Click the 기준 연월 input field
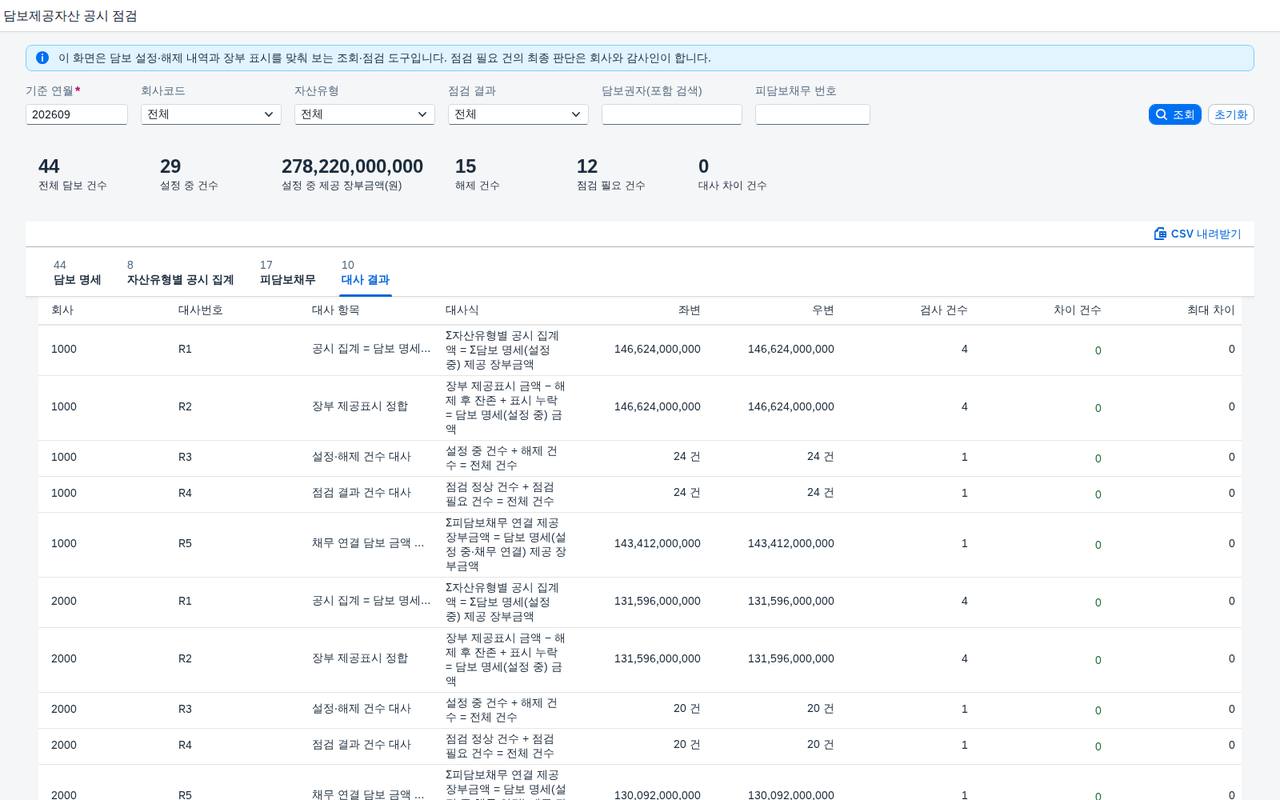 77,115
